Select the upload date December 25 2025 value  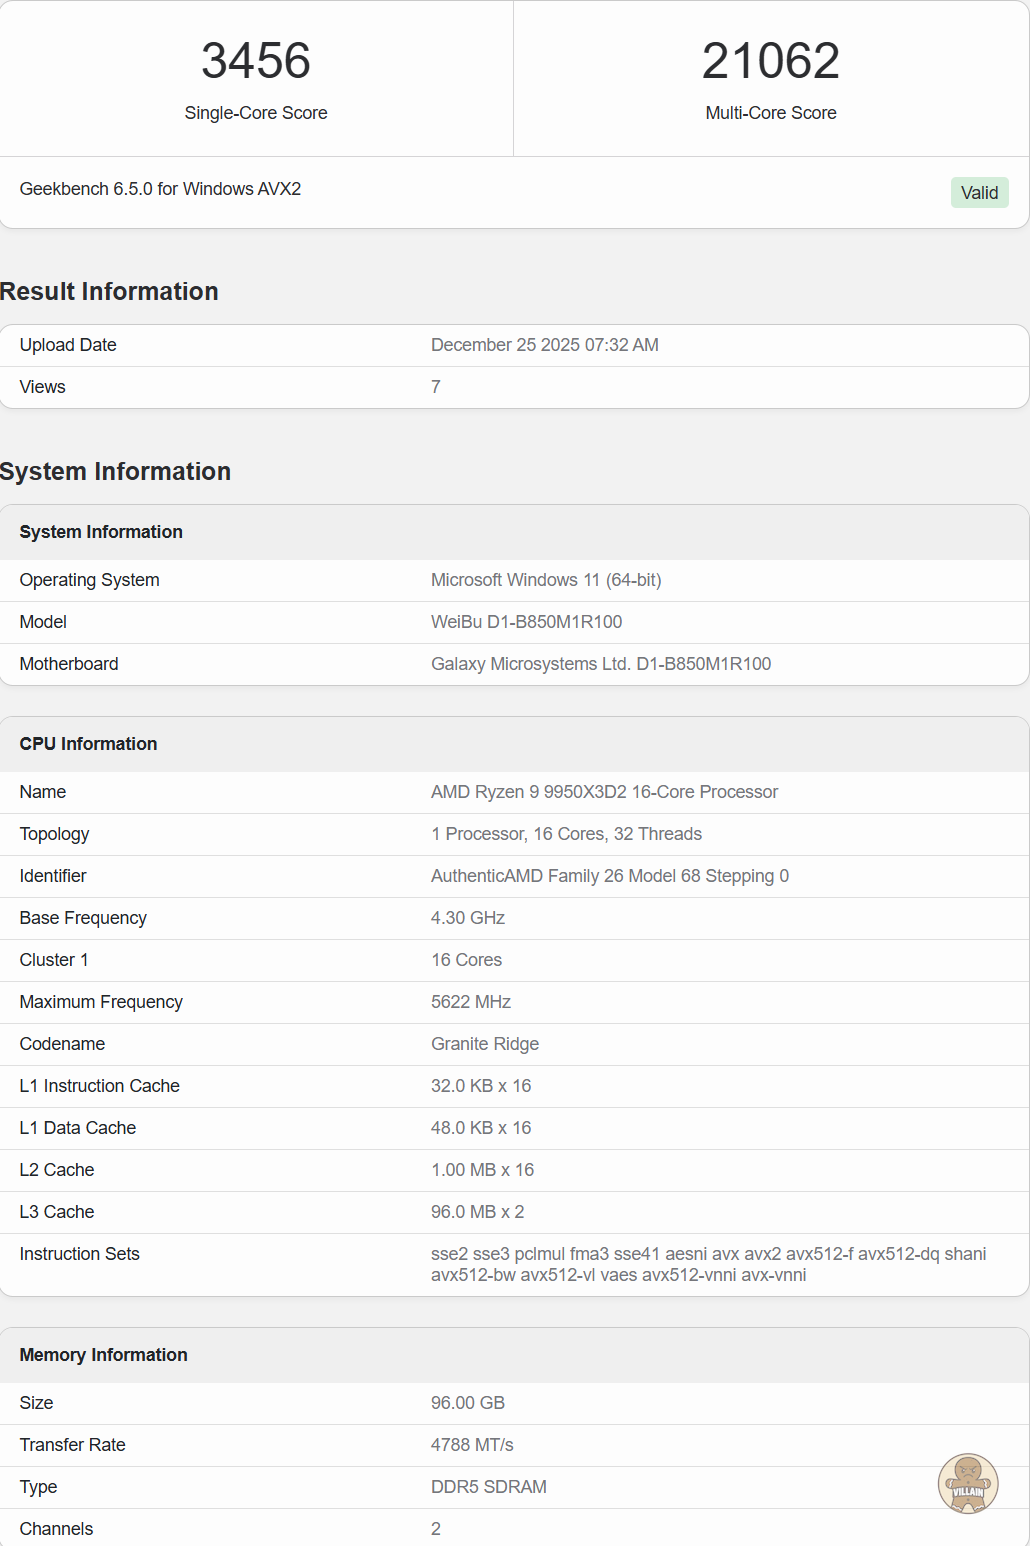coord(544,345)
